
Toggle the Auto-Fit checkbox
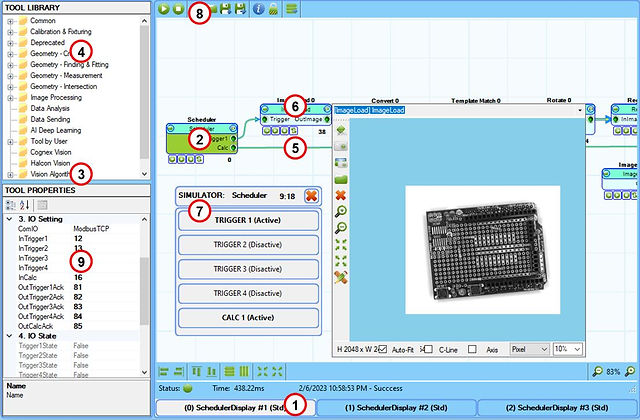pos(382,349)
